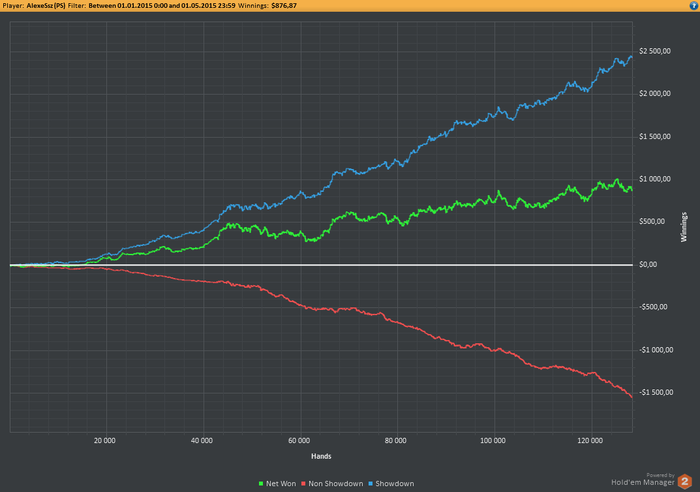Click the red Non Showdown color swatch
The height and width of the screenshot is (492, 700).
[303, 484]
